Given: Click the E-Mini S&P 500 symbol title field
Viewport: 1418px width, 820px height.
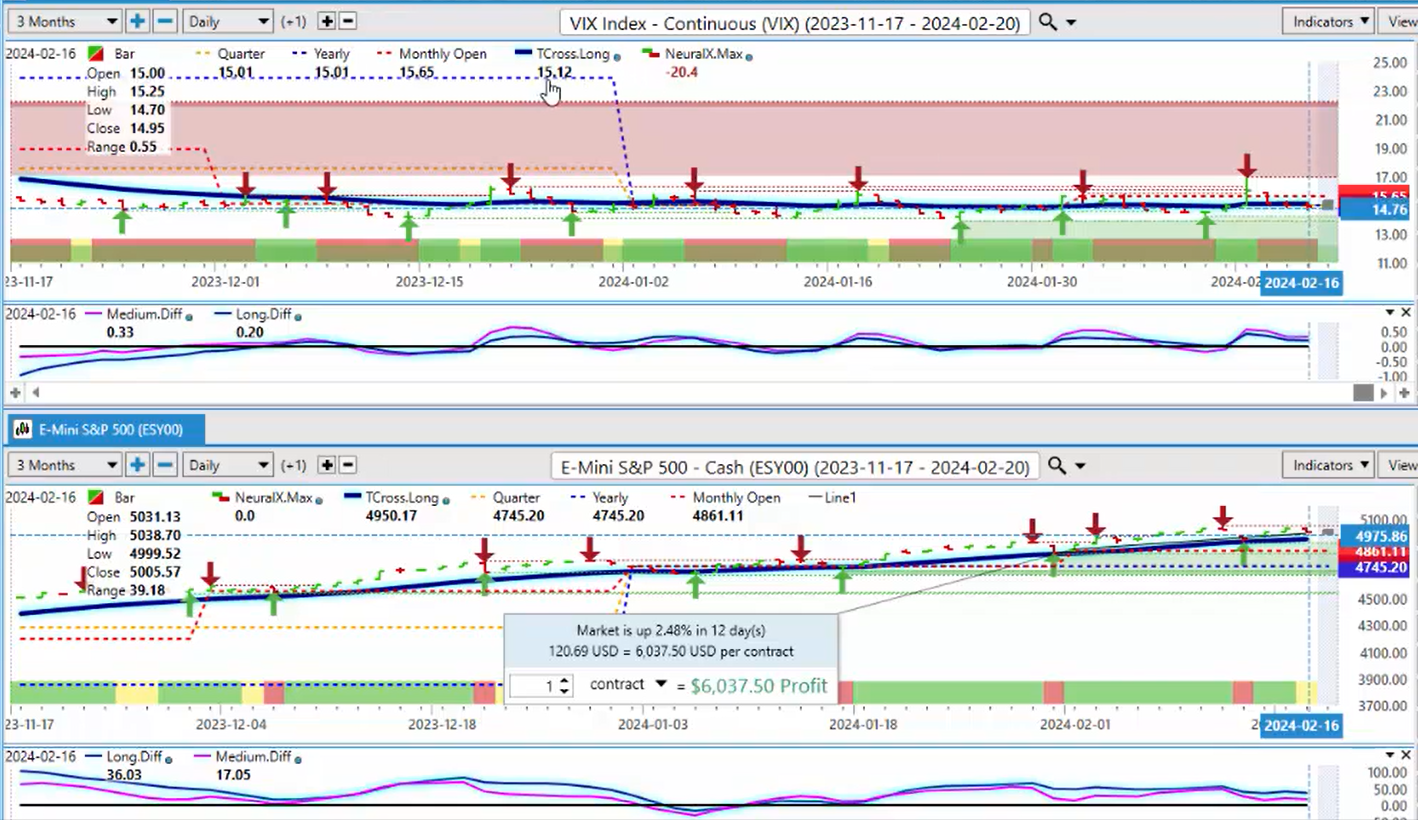Looking at the screenshot, I should click(794, 466).
